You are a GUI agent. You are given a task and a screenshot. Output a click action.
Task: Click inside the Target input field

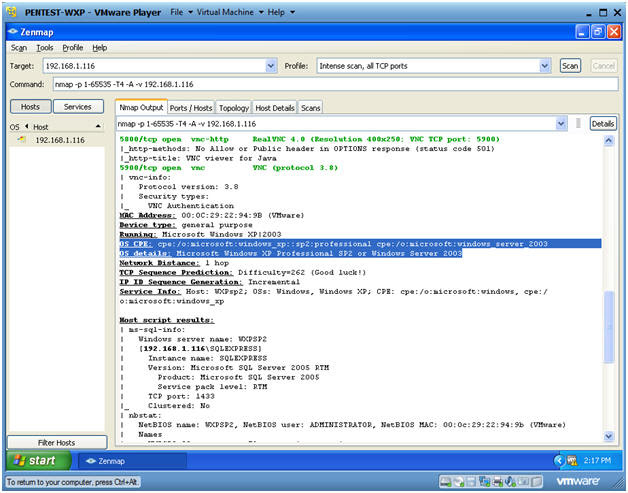pos(155,66)
